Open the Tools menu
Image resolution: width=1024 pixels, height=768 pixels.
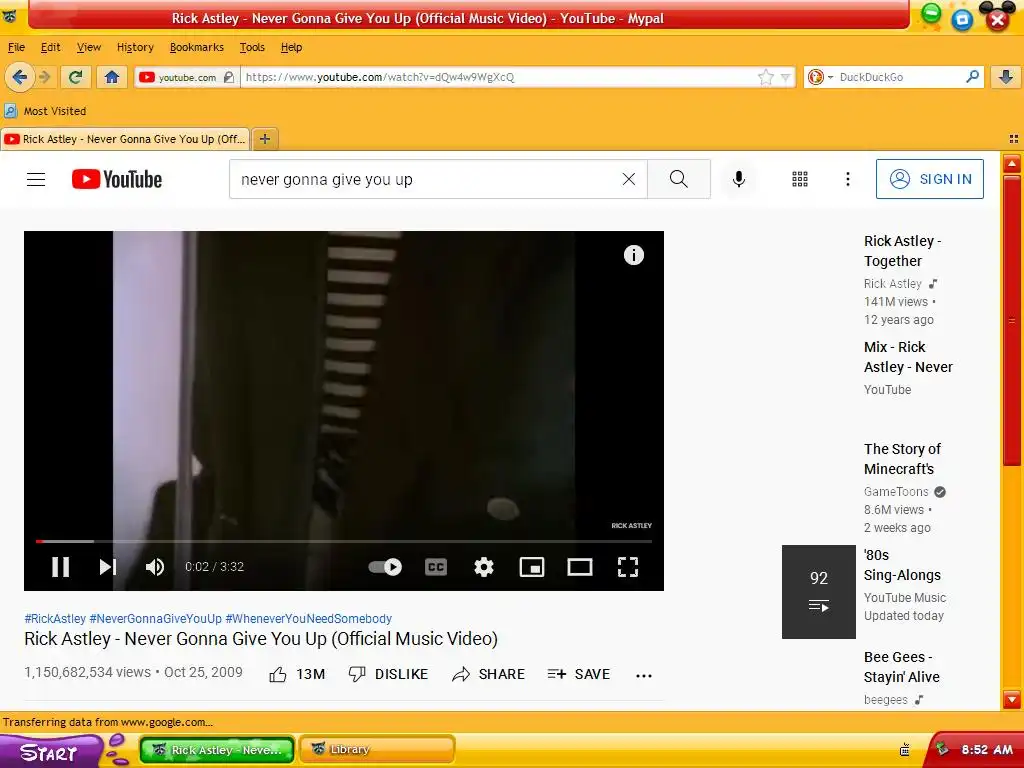[x=252, y=47]
